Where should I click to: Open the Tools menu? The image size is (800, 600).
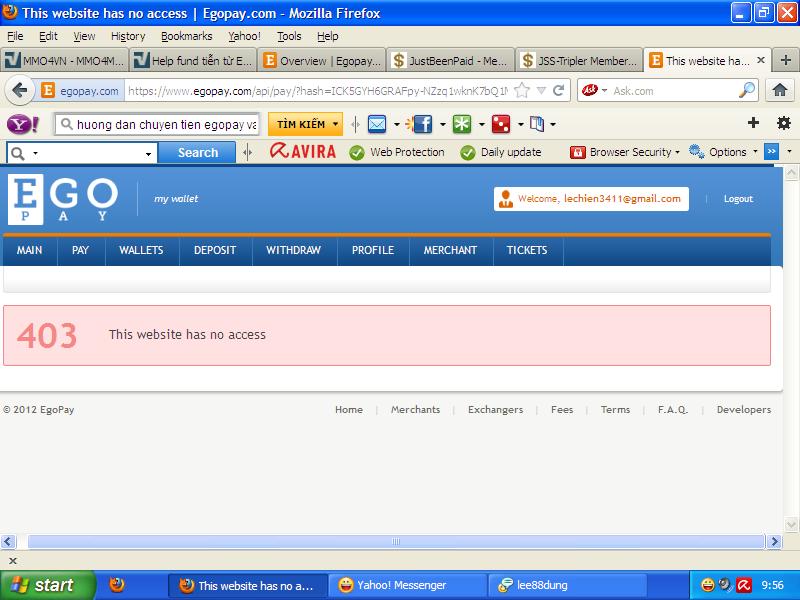tap(289, 36)
